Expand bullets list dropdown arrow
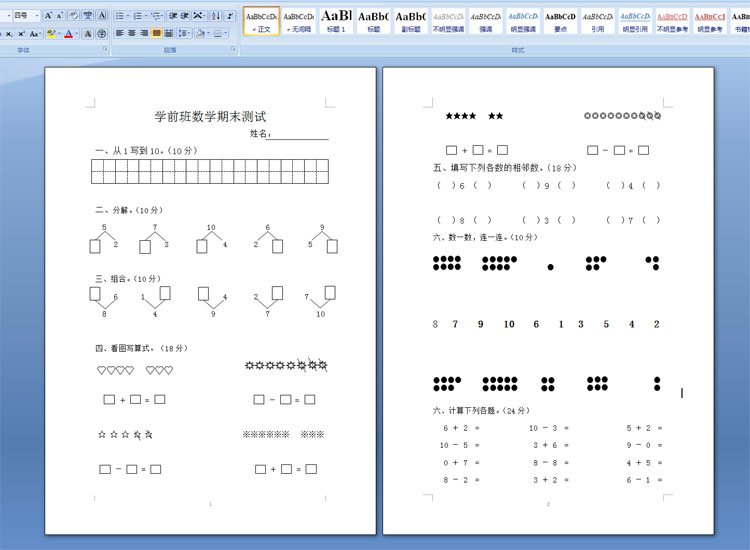Viewport: 750px width, 550px height. 128,16
